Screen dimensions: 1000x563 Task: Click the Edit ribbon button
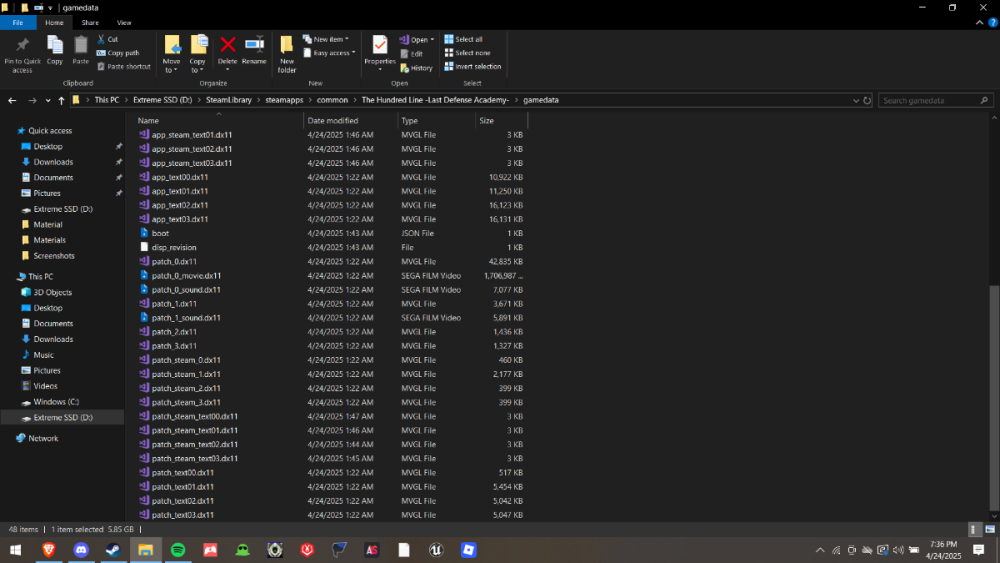[x=411, y=54]
